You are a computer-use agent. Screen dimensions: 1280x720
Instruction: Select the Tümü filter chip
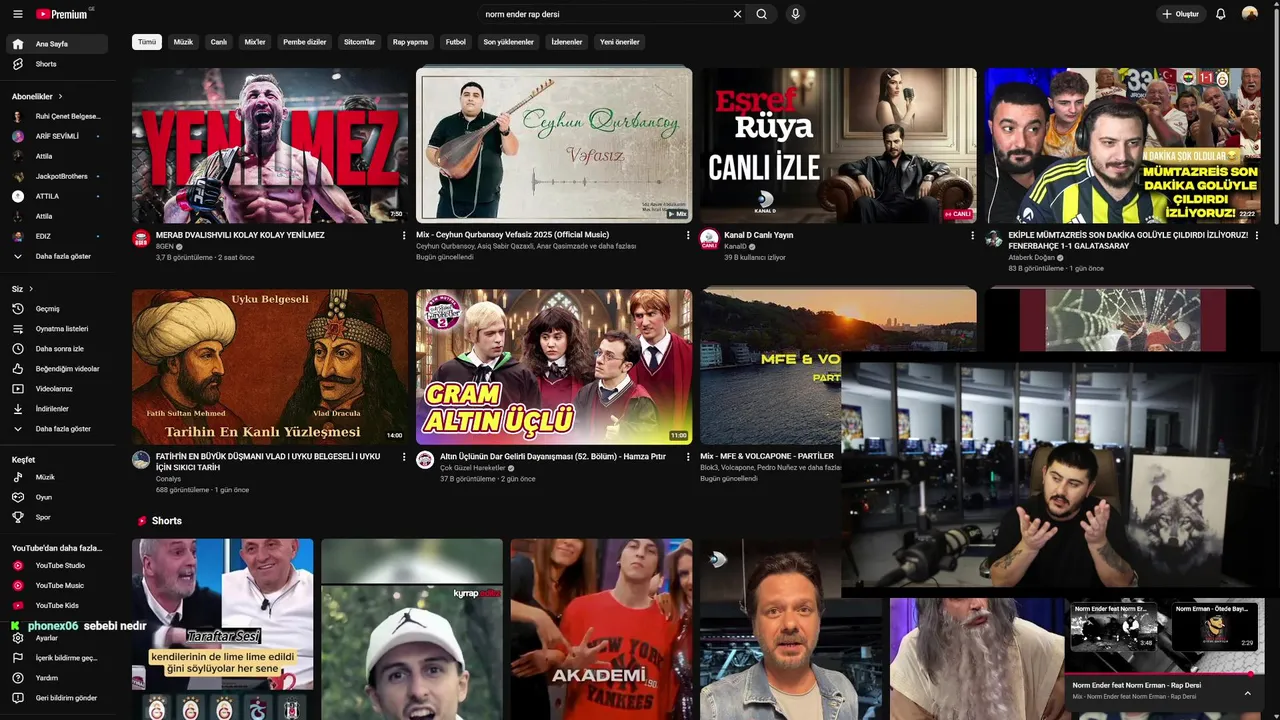click(147, 42)
